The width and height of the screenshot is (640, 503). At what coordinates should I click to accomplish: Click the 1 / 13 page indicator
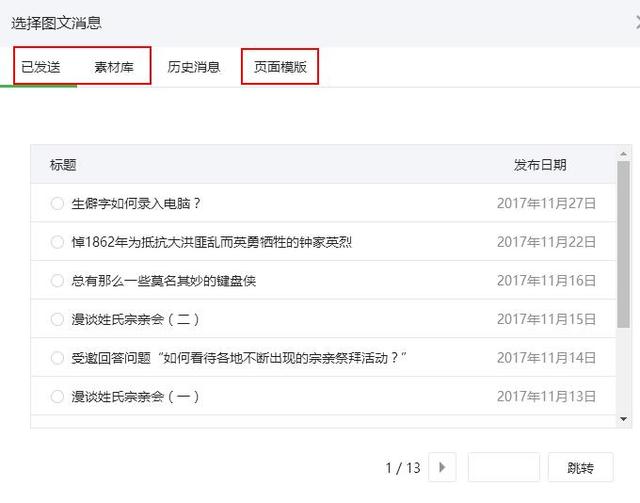coord(403,467)
